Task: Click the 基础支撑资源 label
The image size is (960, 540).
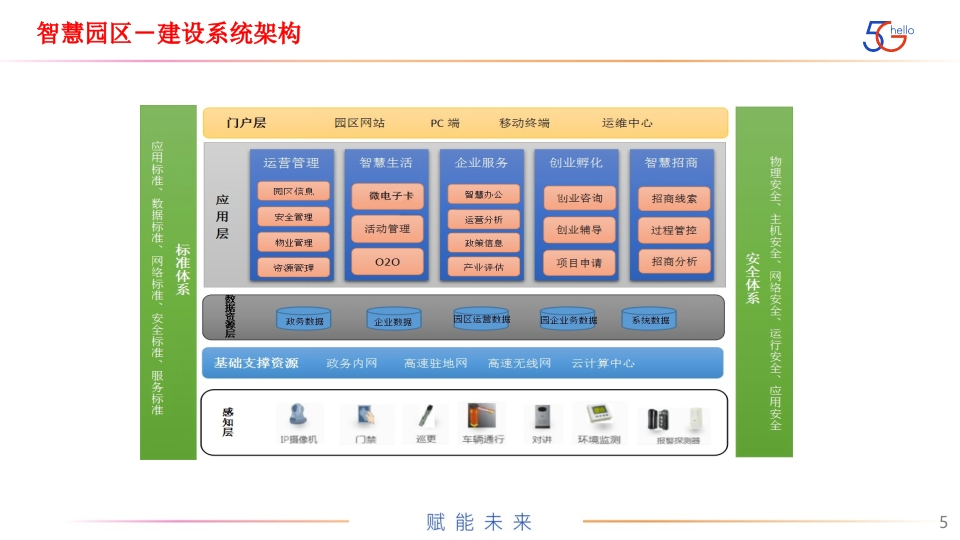Action: [256, 363]
